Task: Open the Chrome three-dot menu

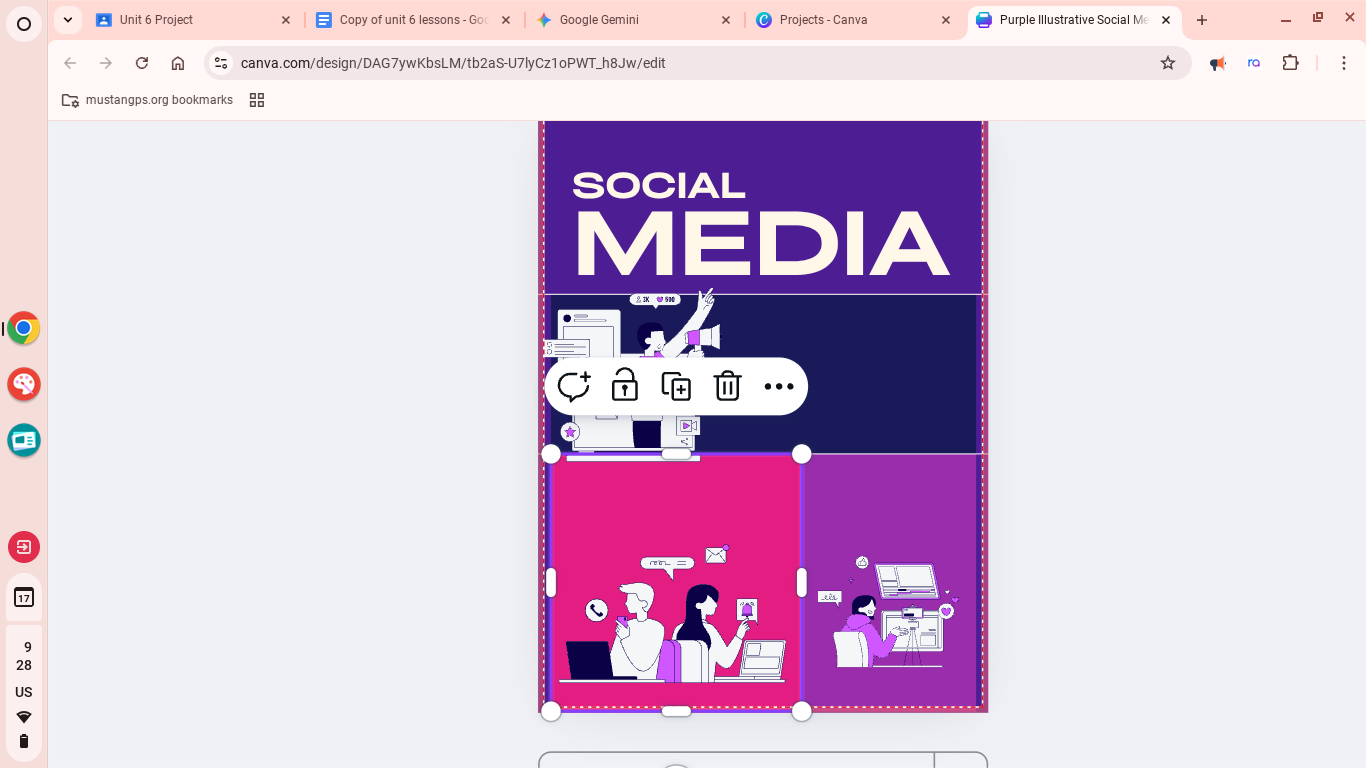Action: pos(1344,63)
